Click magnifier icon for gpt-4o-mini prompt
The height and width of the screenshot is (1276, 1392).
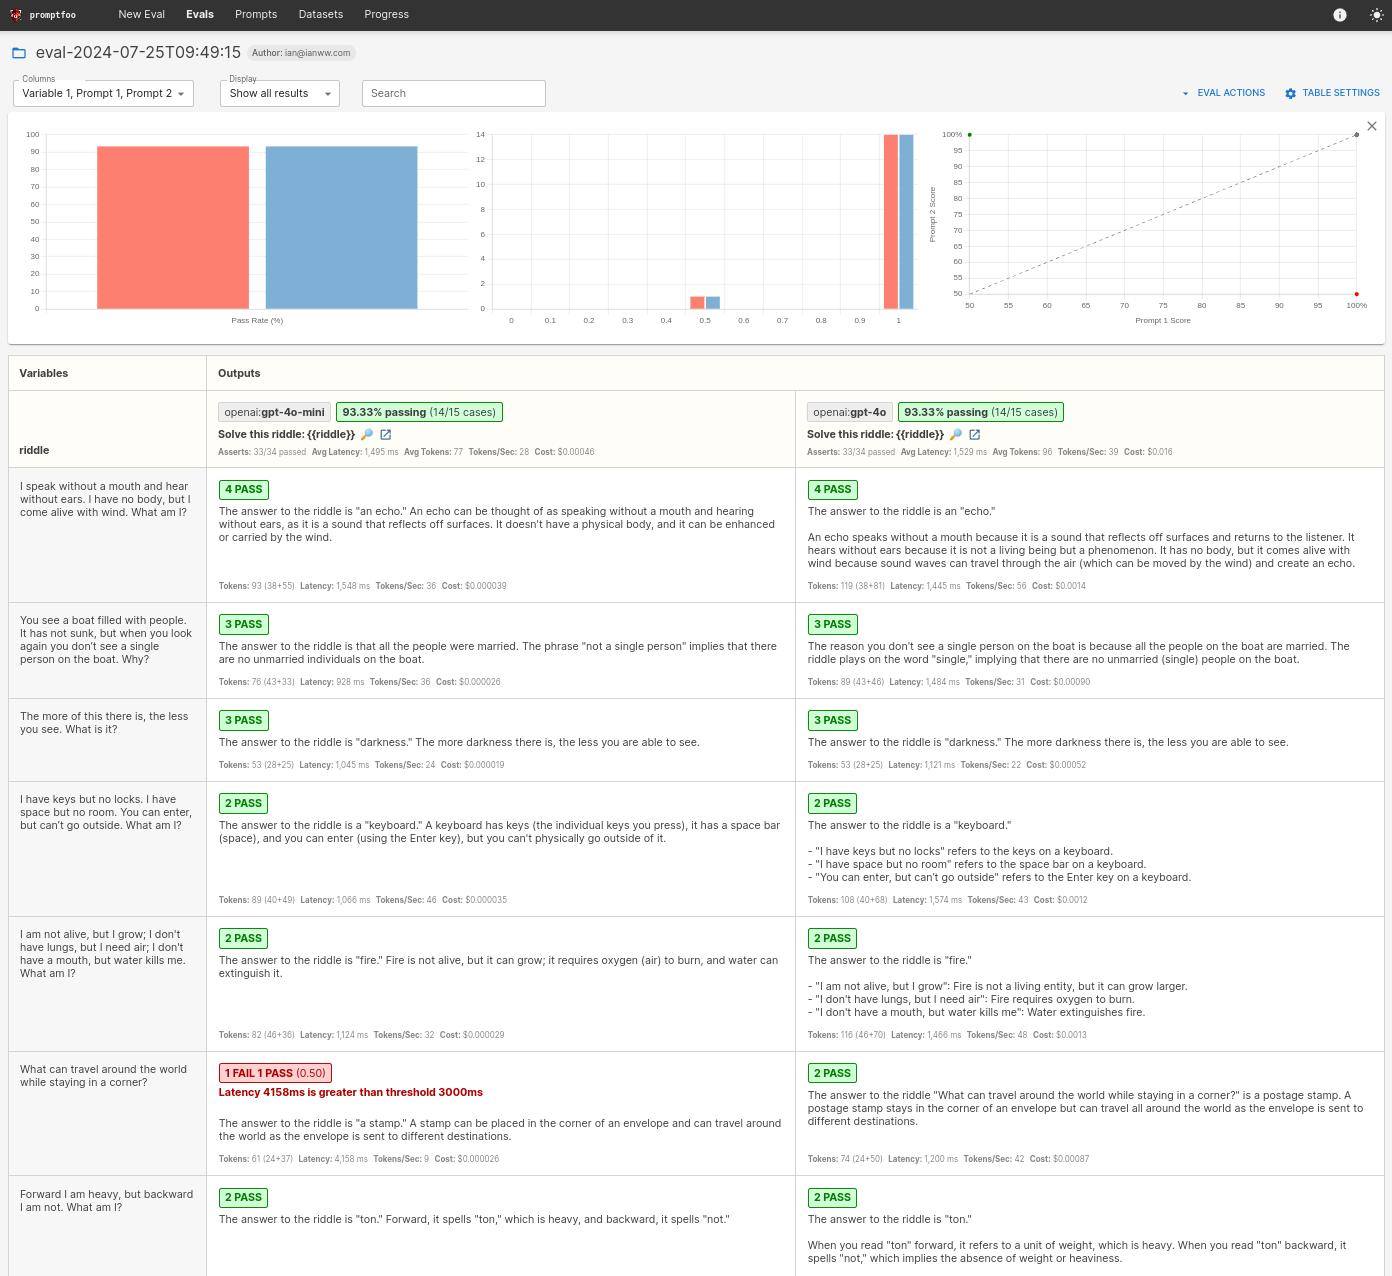pyautogui.click(x=367, y=435)
